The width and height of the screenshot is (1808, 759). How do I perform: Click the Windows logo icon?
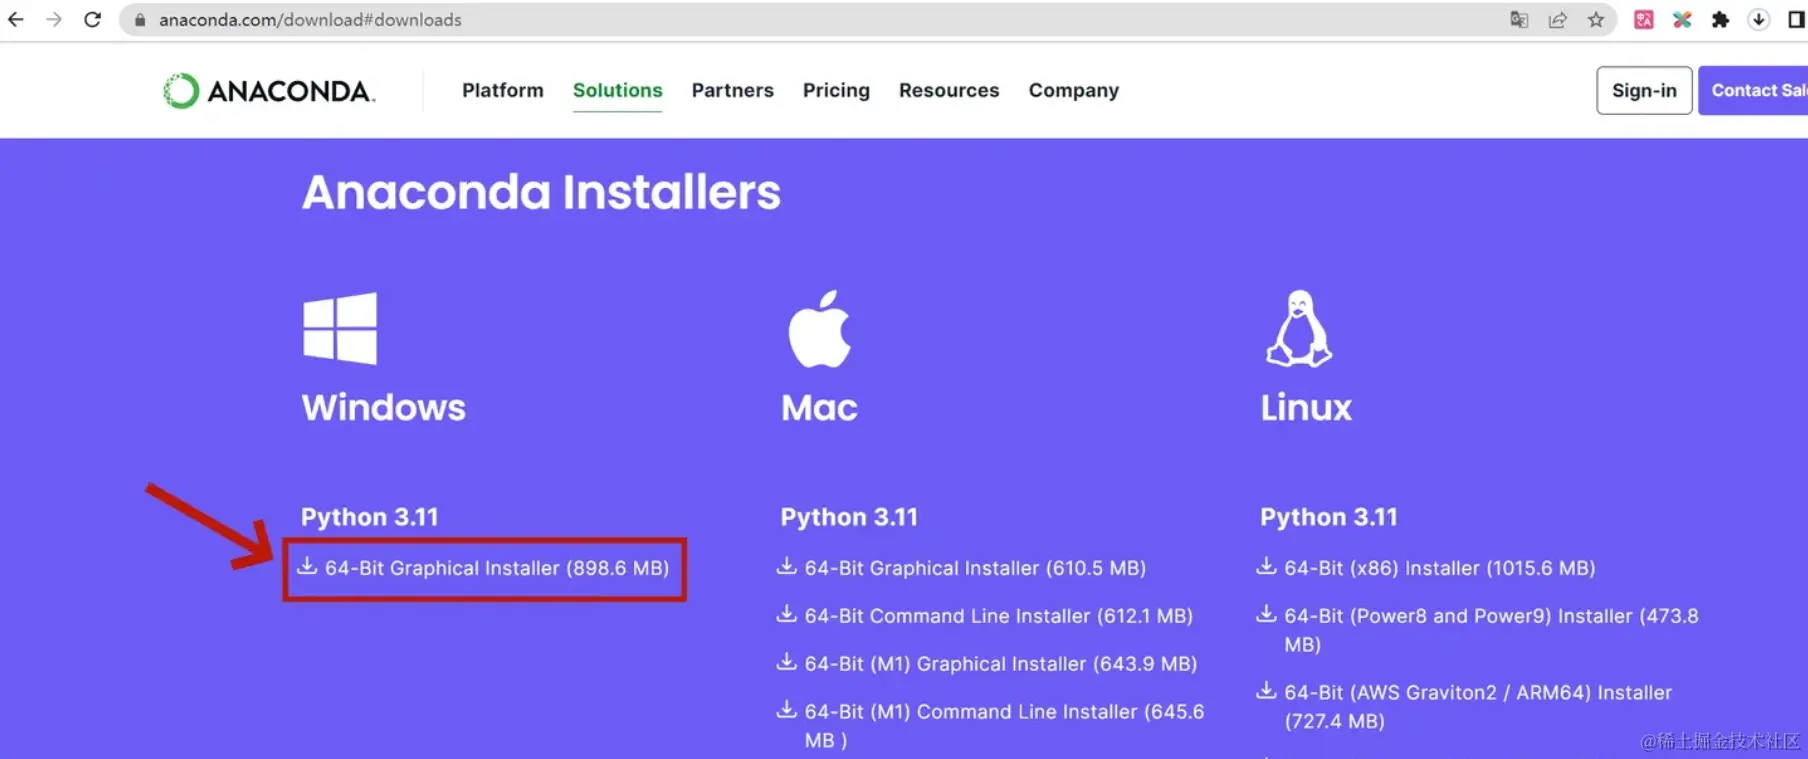click(x=340, y=328)
